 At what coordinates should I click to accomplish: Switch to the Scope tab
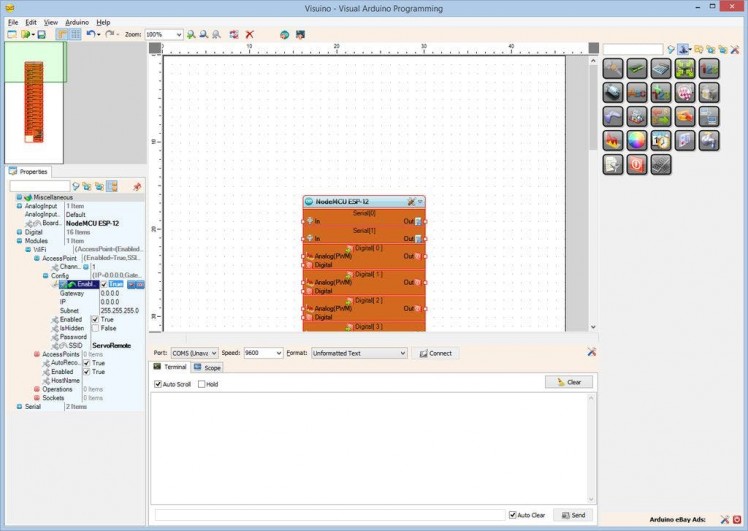(x=207, y=368)
